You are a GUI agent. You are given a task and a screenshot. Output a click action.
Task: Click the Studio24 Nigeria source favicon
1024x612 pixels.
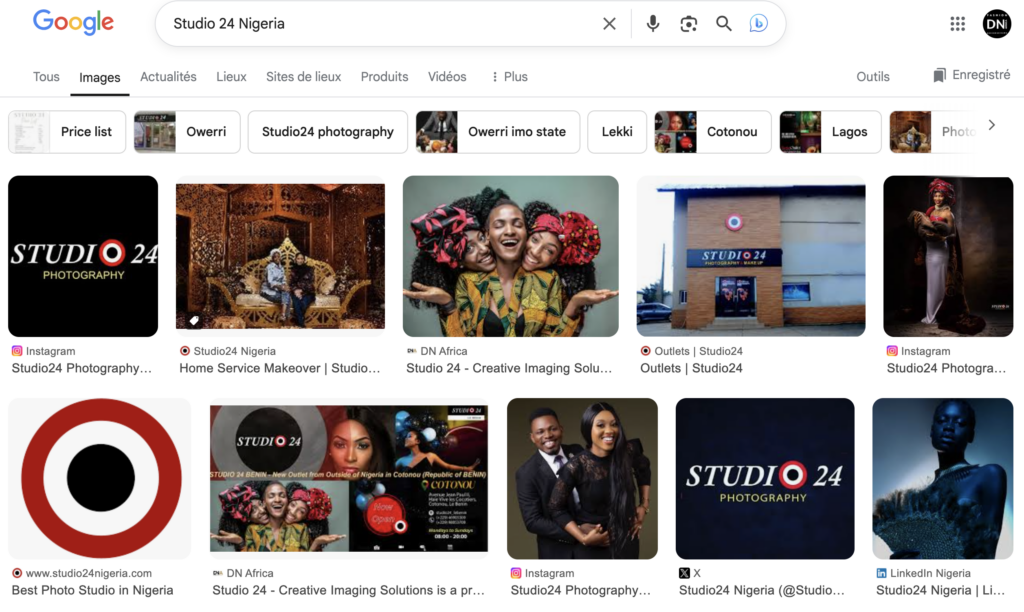coord(185,351)
